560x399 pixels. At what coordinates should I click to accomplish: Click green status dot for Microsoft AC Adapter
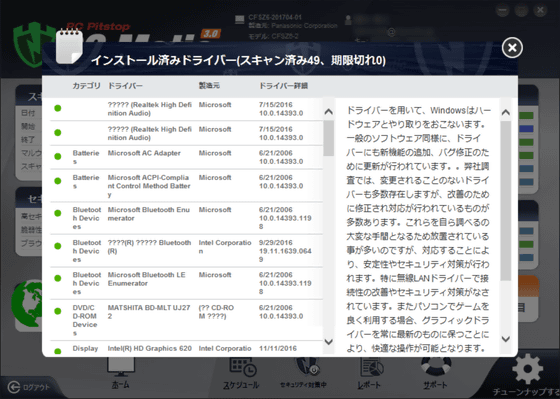[58, 156]
